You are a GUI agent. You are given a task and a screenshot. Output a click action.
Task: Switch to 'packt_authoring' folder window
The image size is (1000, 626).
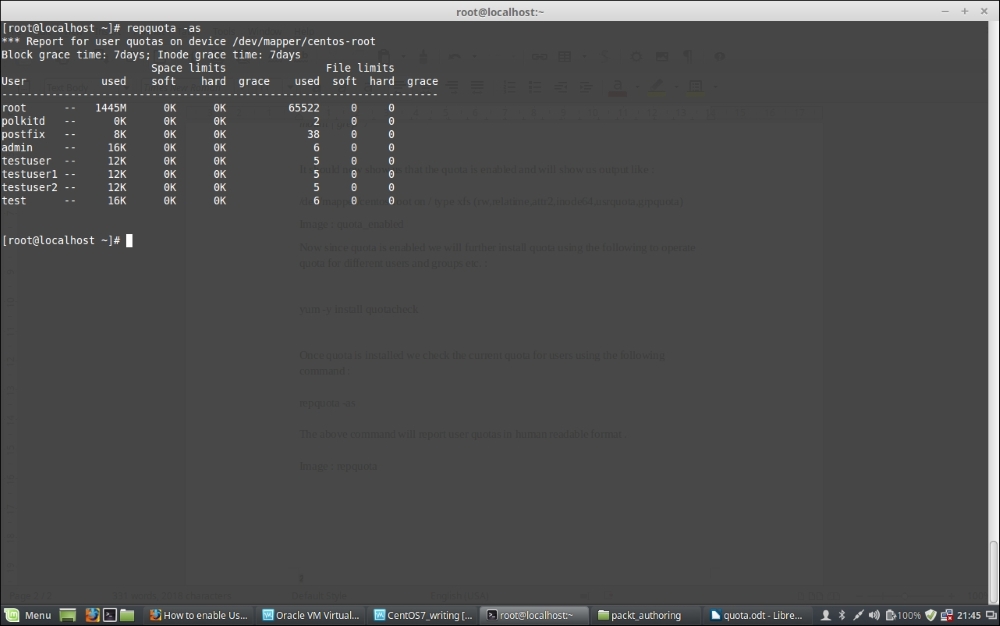pyautogui.click(x=646, y=615)
